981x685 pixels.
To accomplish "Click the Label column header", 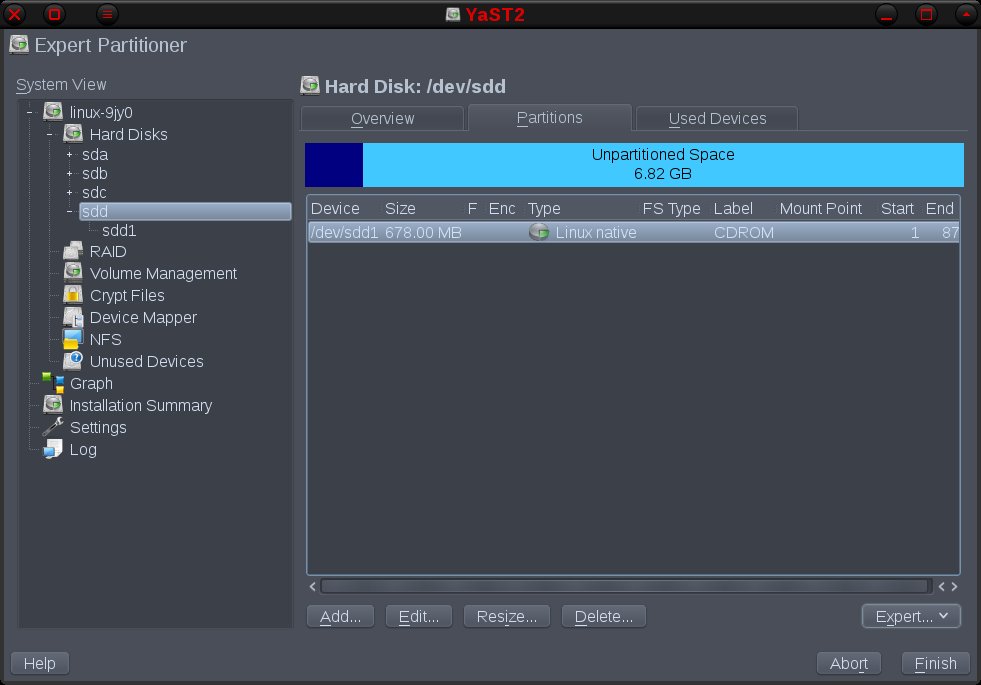I will pos(733,208).
